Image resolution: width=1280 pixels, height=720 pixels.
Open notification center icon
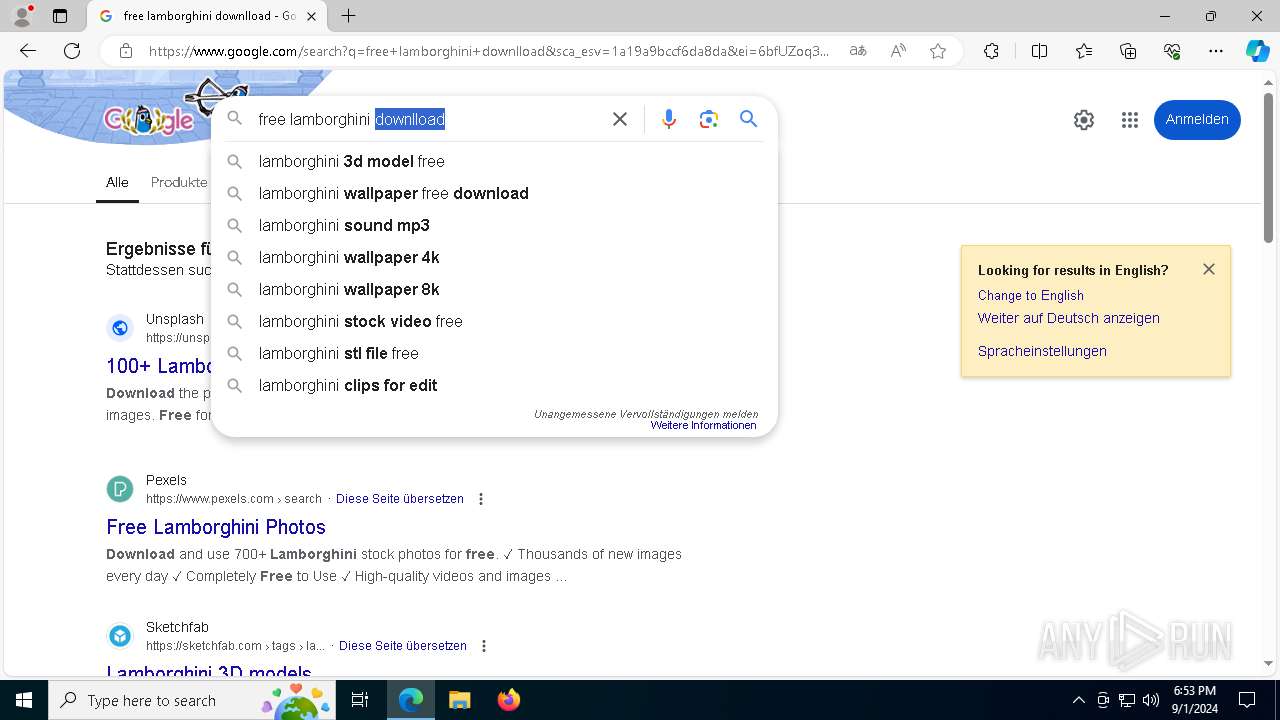[1247, 700]
